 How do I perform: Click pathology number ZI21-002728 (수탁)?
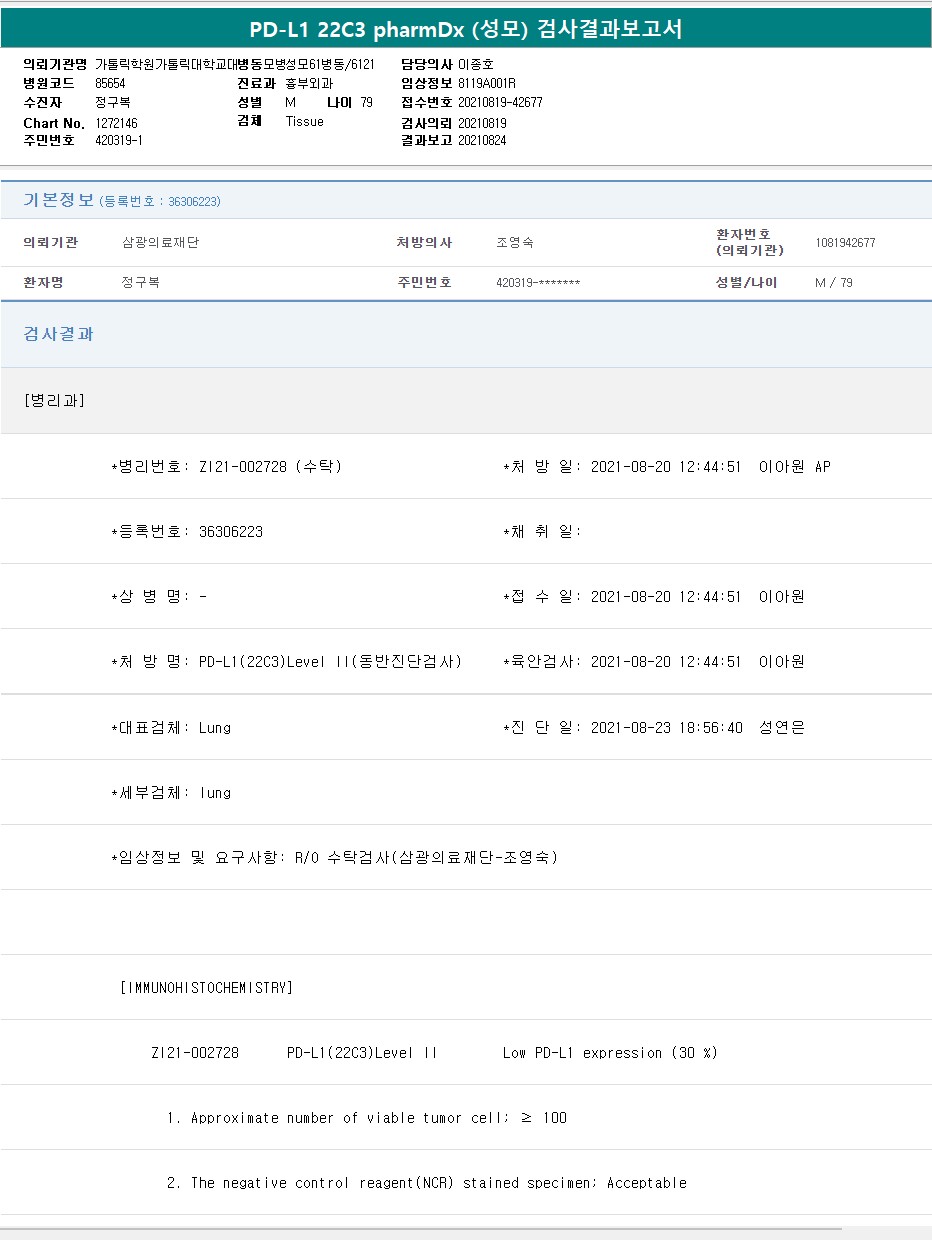pos(270,466)
